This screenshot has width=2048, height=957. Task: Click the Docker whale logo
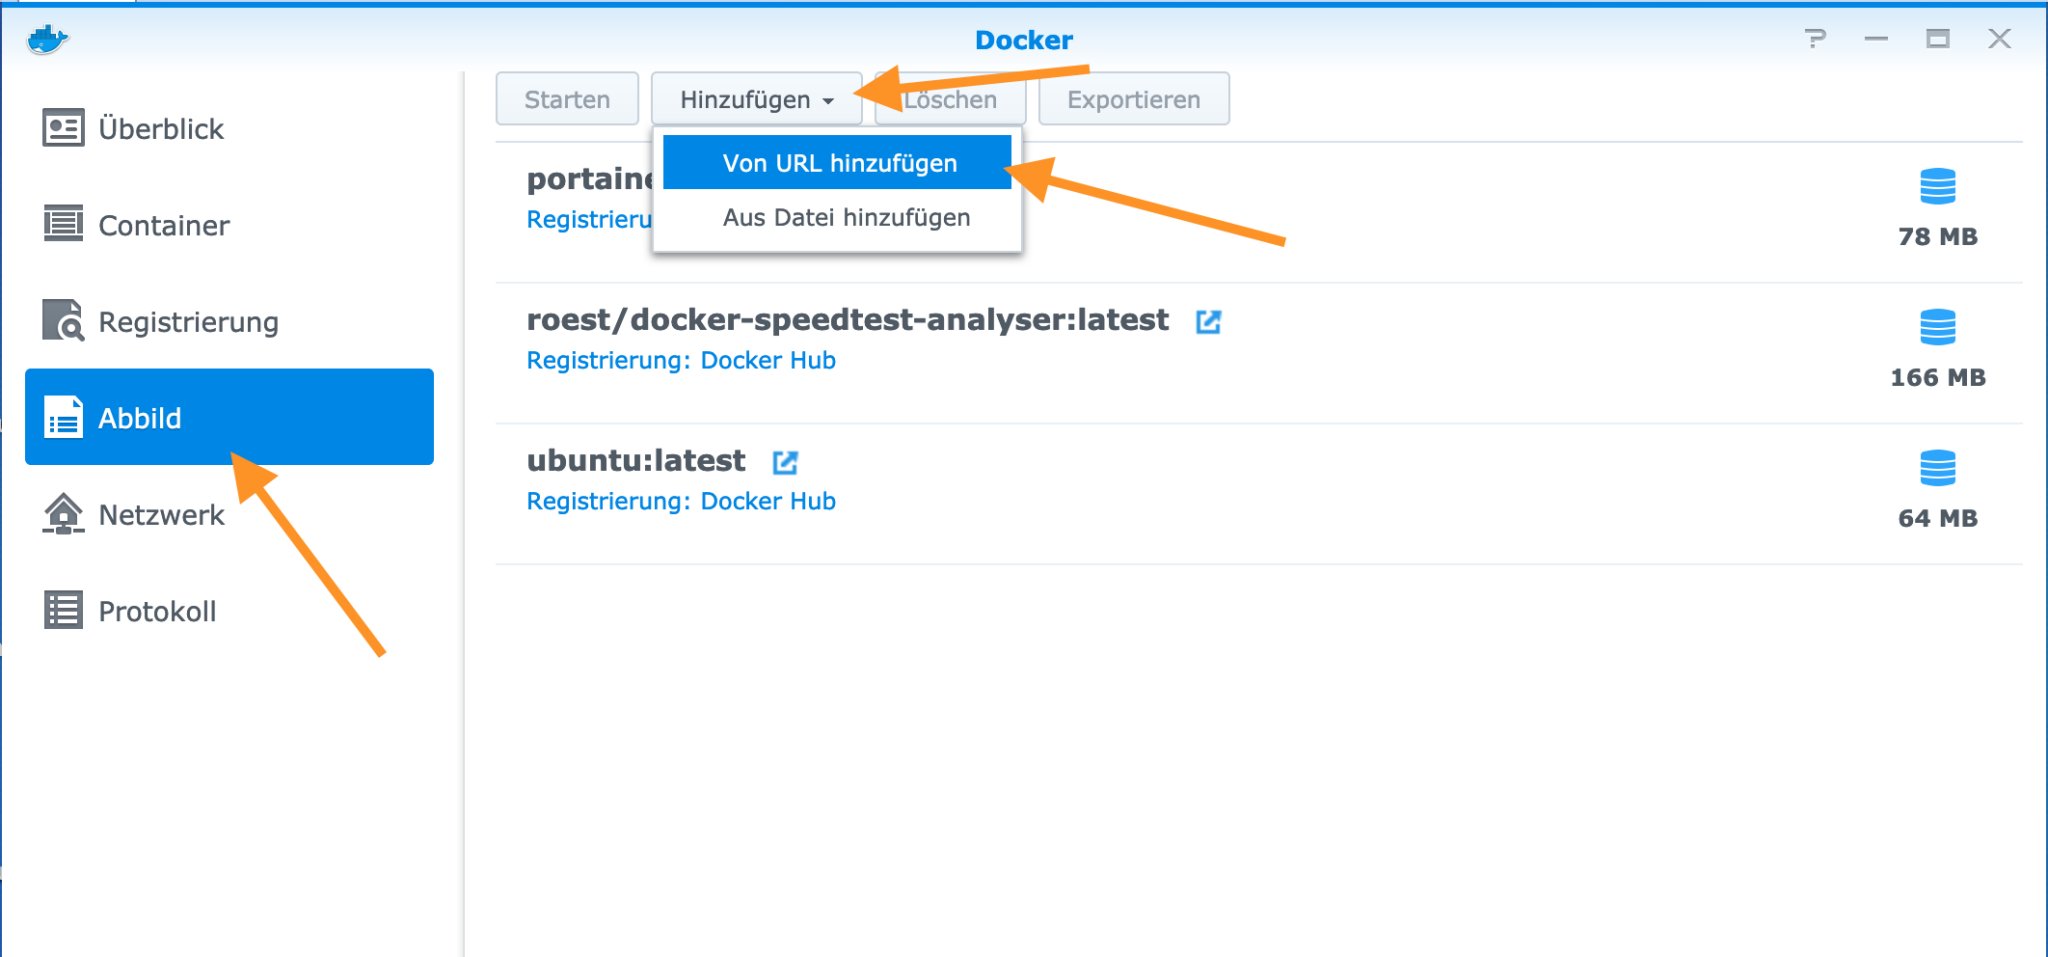(x=47, y=40)
